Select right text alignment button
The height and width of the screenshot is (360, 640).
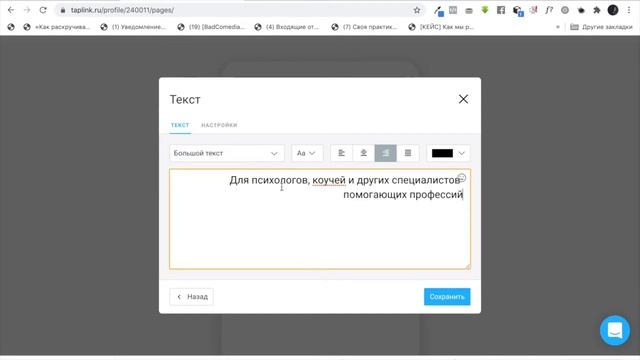(x=386, y=153)
